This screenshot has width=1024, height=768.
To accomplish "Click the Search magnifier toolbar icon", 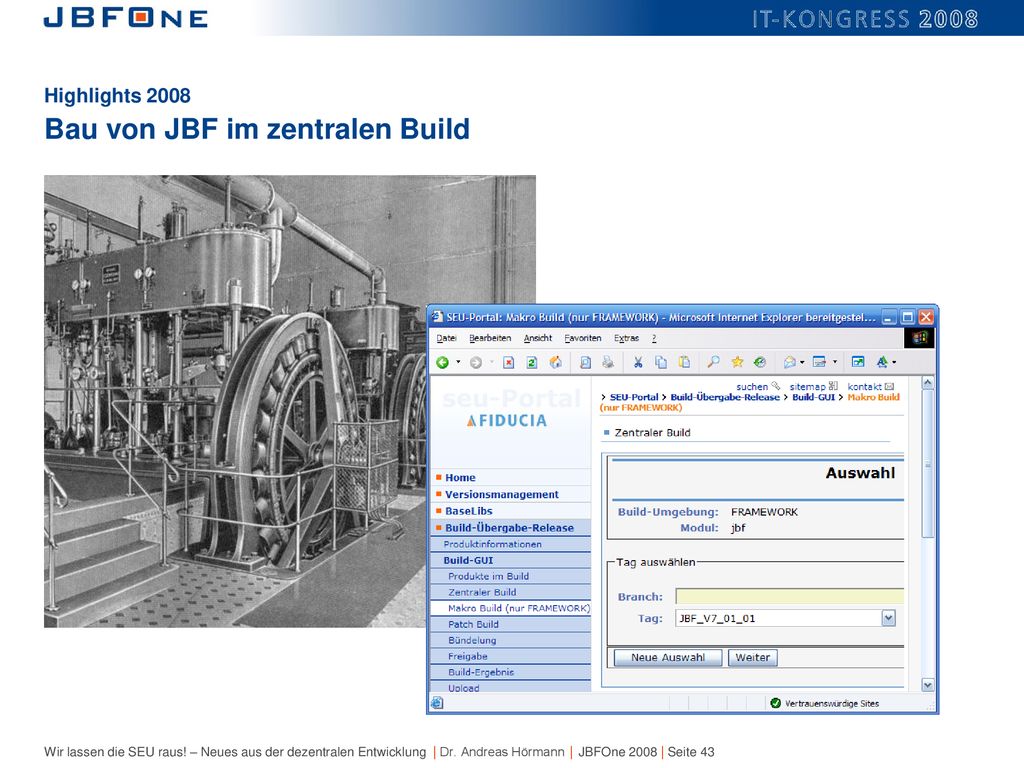I will tap(714, 361).
